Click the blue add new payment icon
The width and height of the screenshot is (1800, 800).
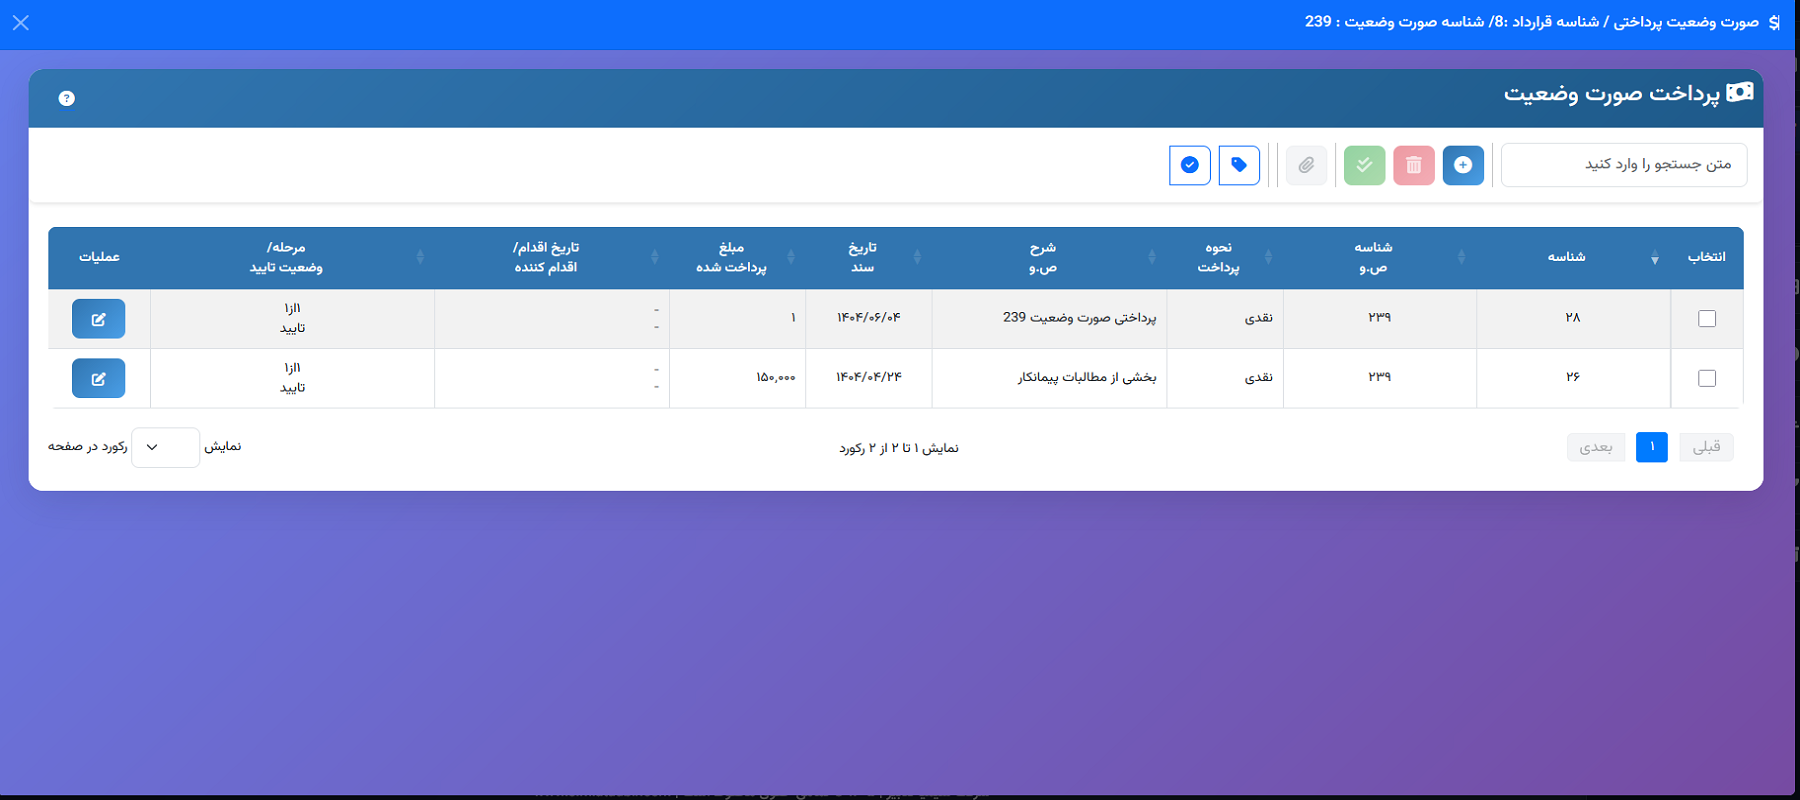pos(1463,165)
